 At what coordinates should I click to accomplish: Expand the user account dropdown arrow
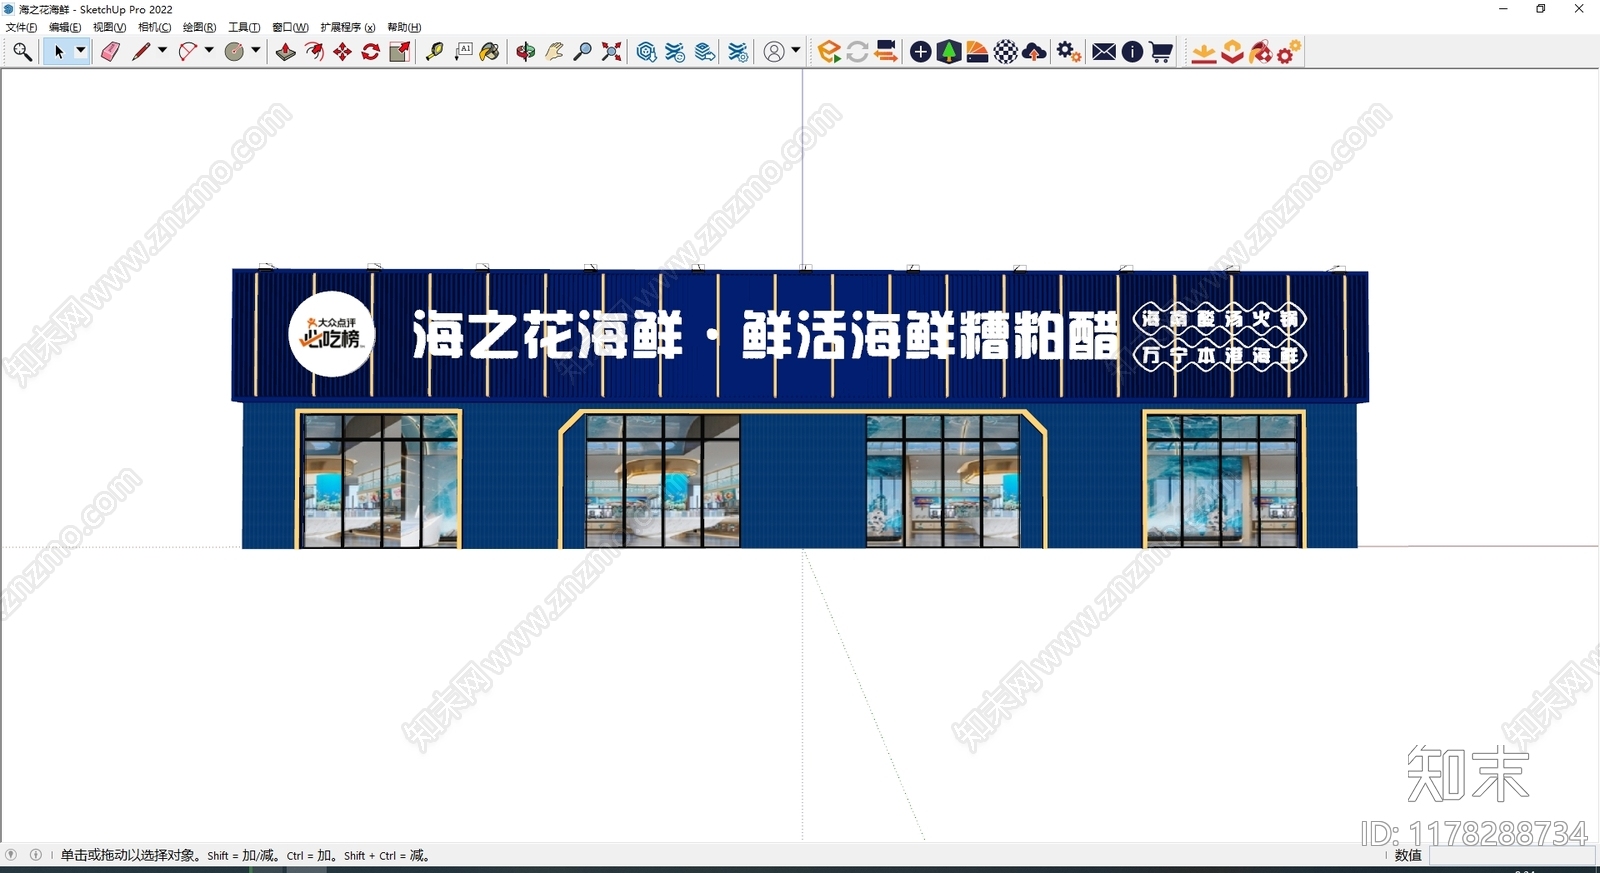[x=796, y=51]
